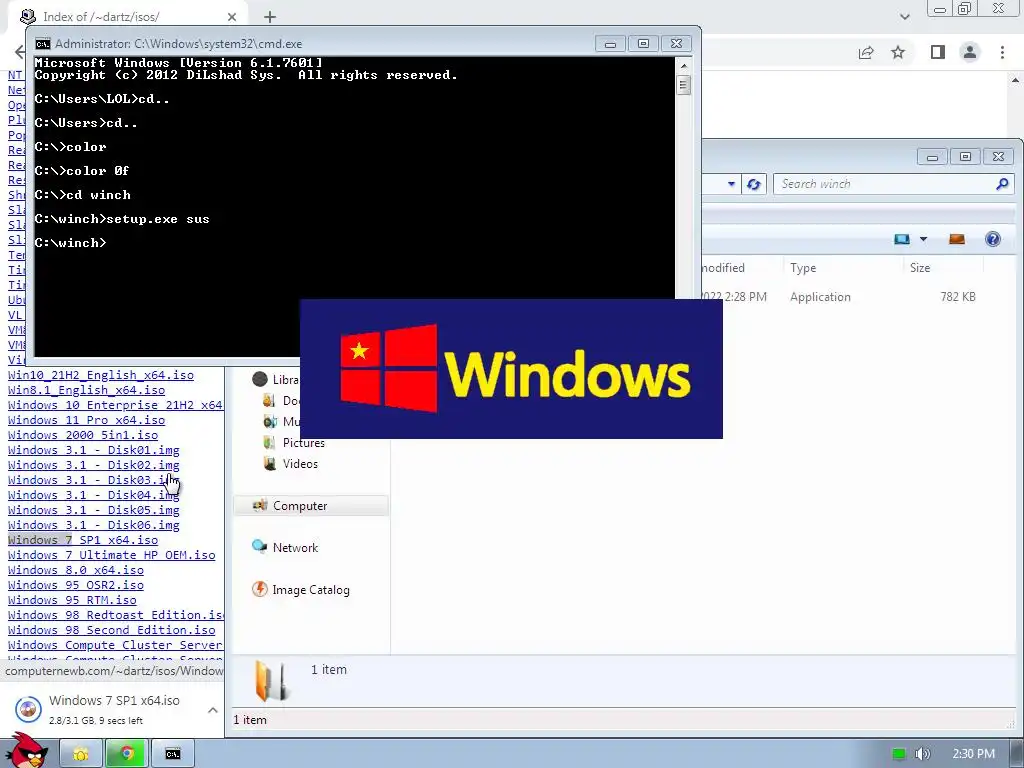Open Windows 95 OSR2.iso link
This screenshot has width=1024, height=768.
click(x=76, y=585)
